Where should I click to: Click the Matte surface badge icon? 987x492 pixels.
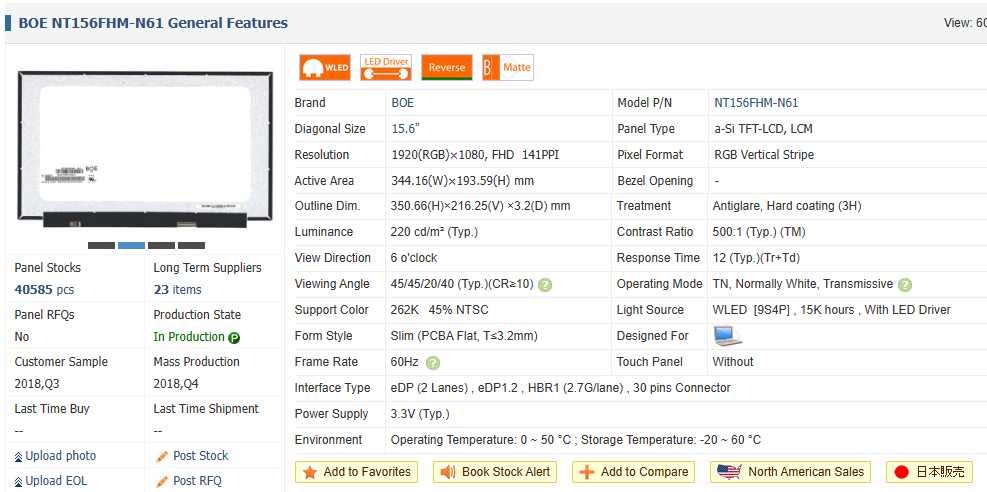pos(507,67)
